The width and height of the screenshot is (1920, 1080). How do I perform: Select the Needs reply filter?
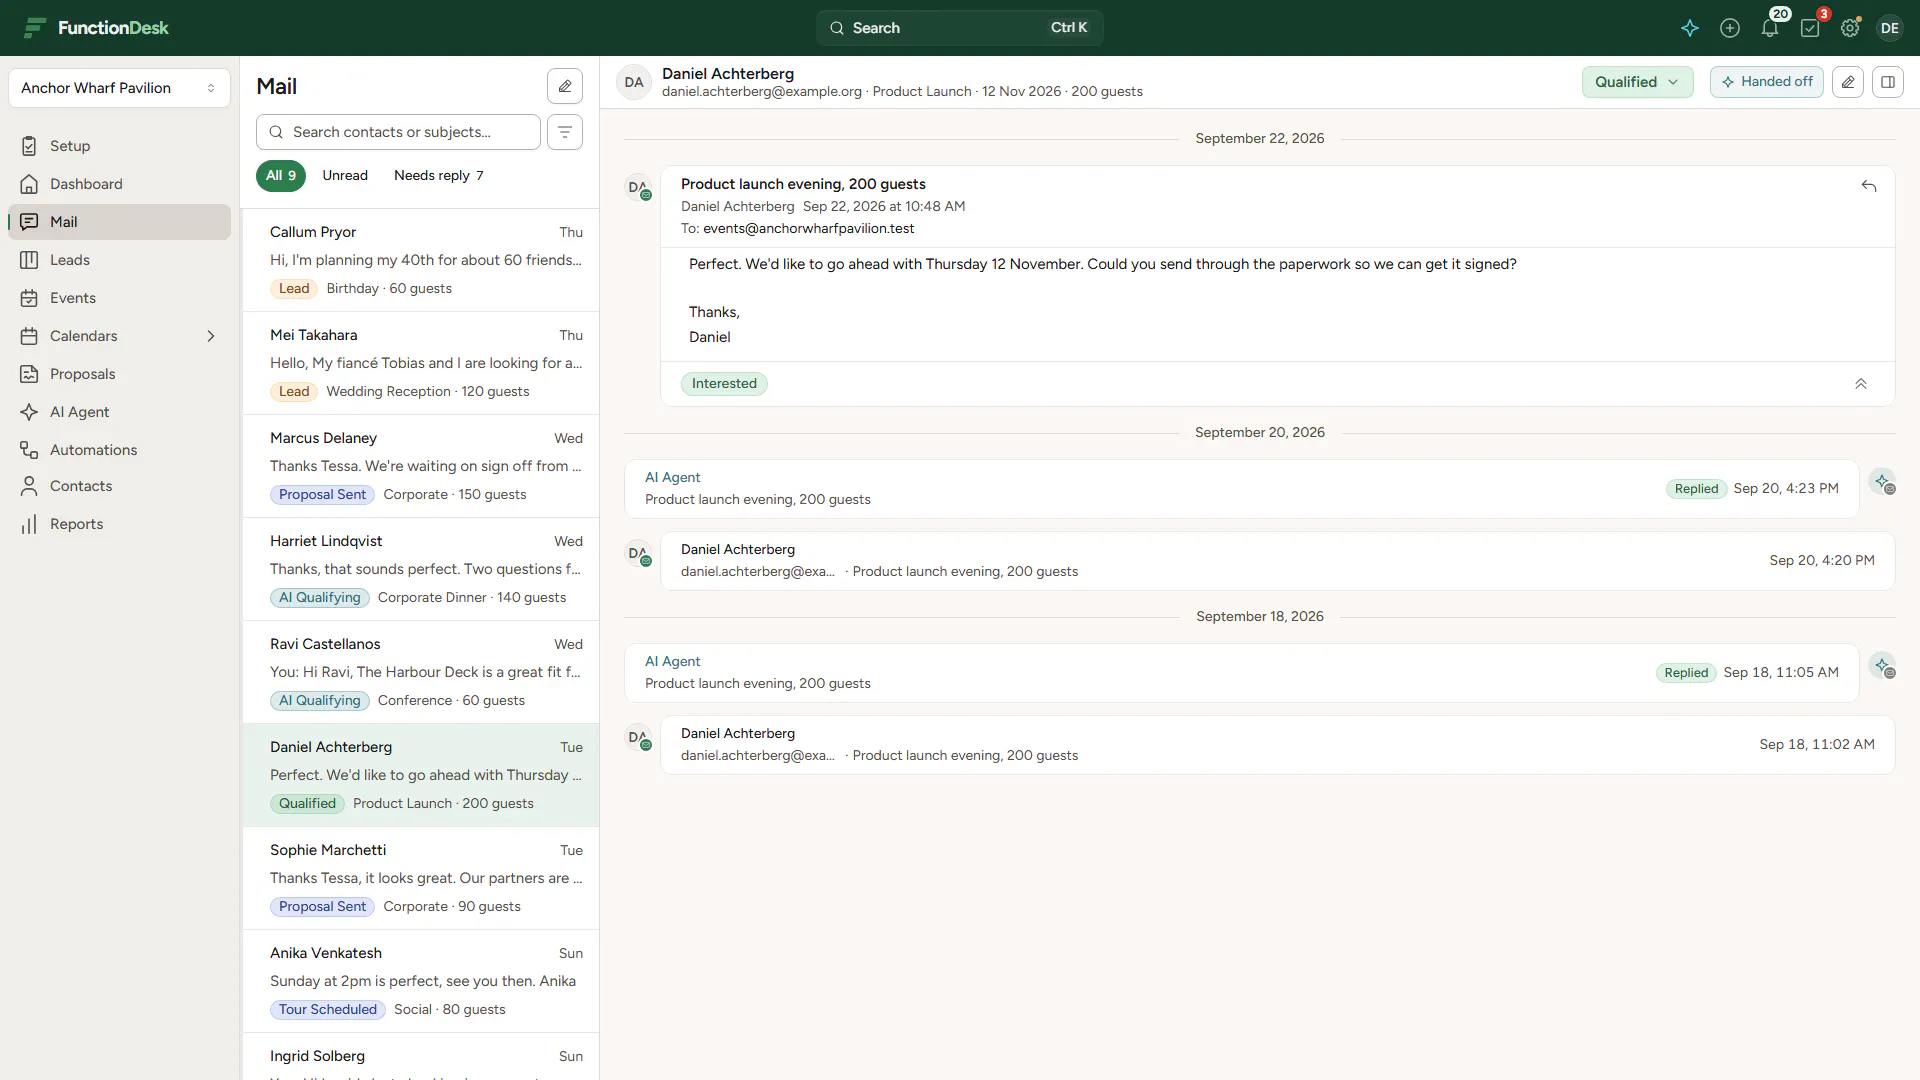click(439, 175)
